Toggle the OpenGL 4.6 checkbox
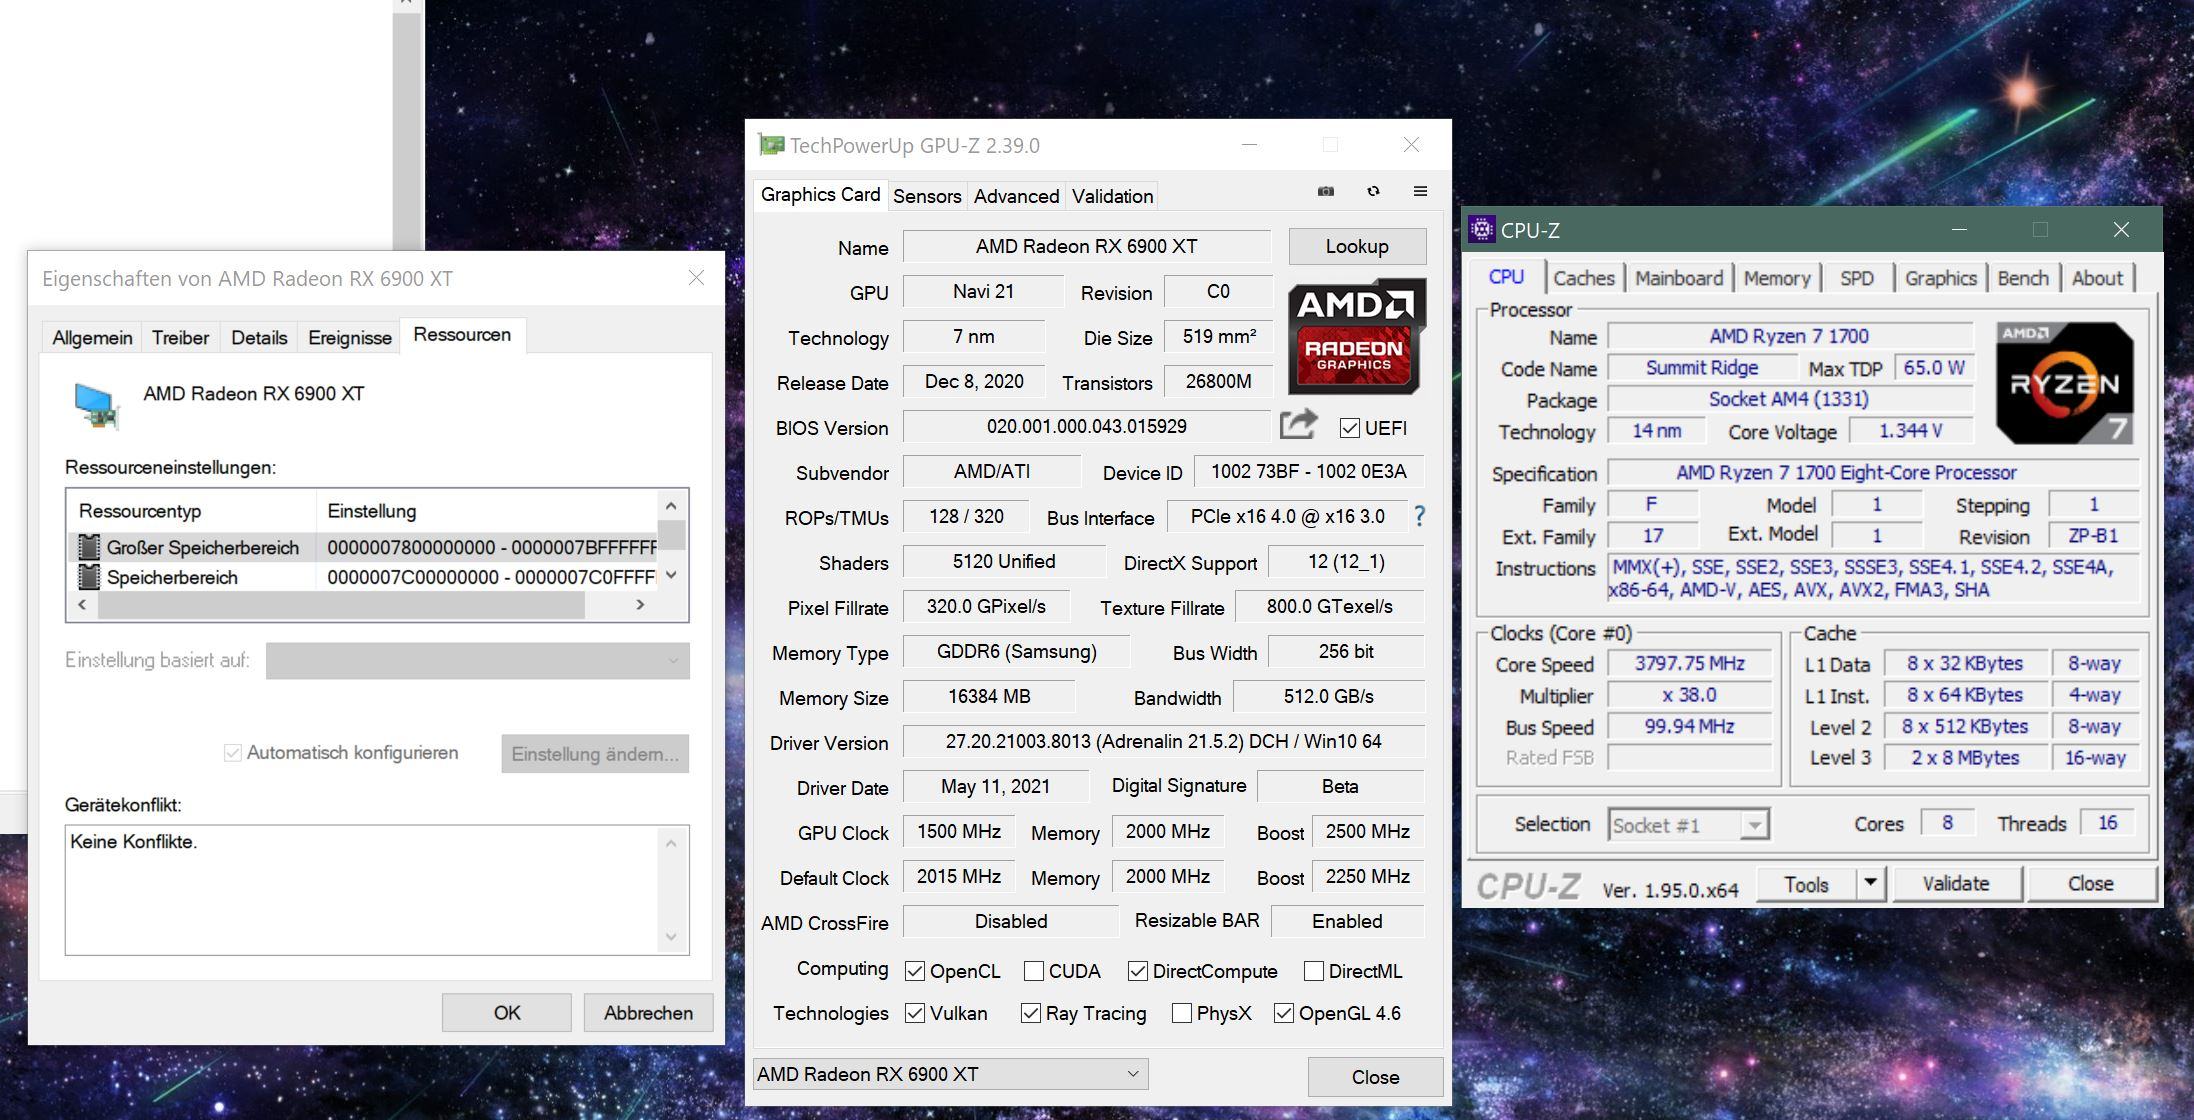 coord(1284,1013)
